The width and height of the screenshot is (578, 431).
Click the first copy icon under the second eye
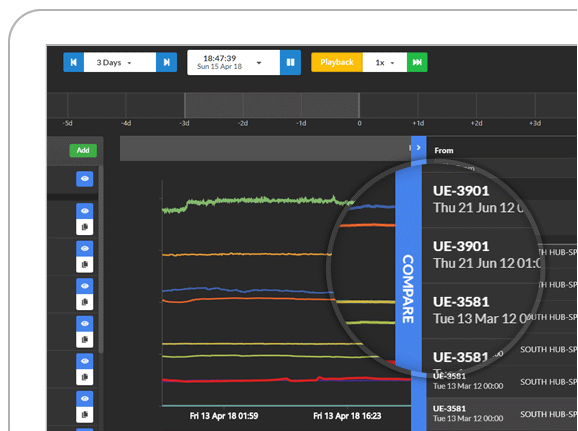point(85,227)
